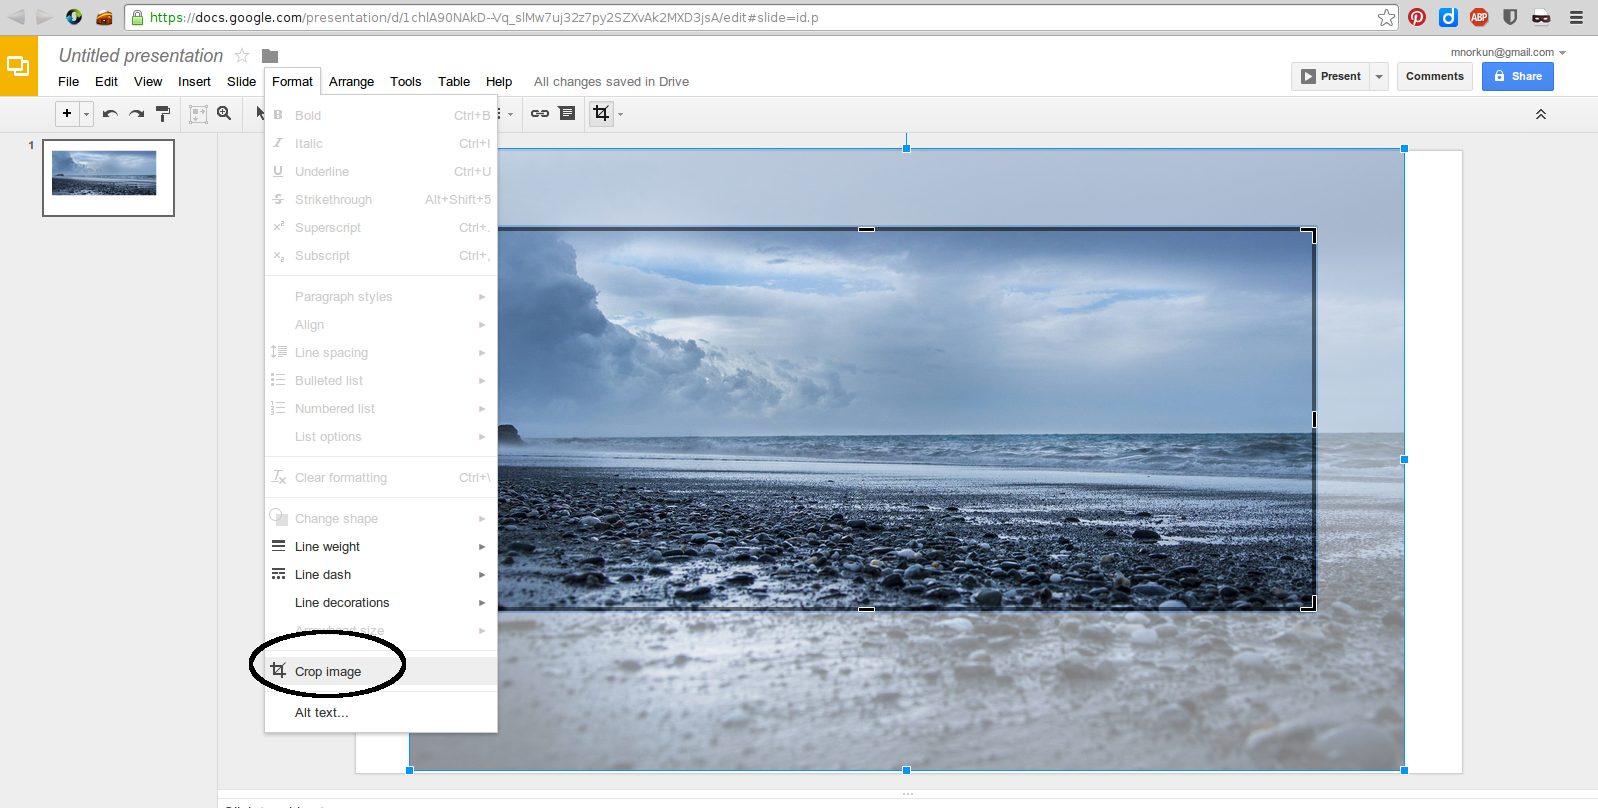Click the globe icon beside the forward arrow
Screen dimensions: 1598x808
pyautogui.click(x=74, y=17)
